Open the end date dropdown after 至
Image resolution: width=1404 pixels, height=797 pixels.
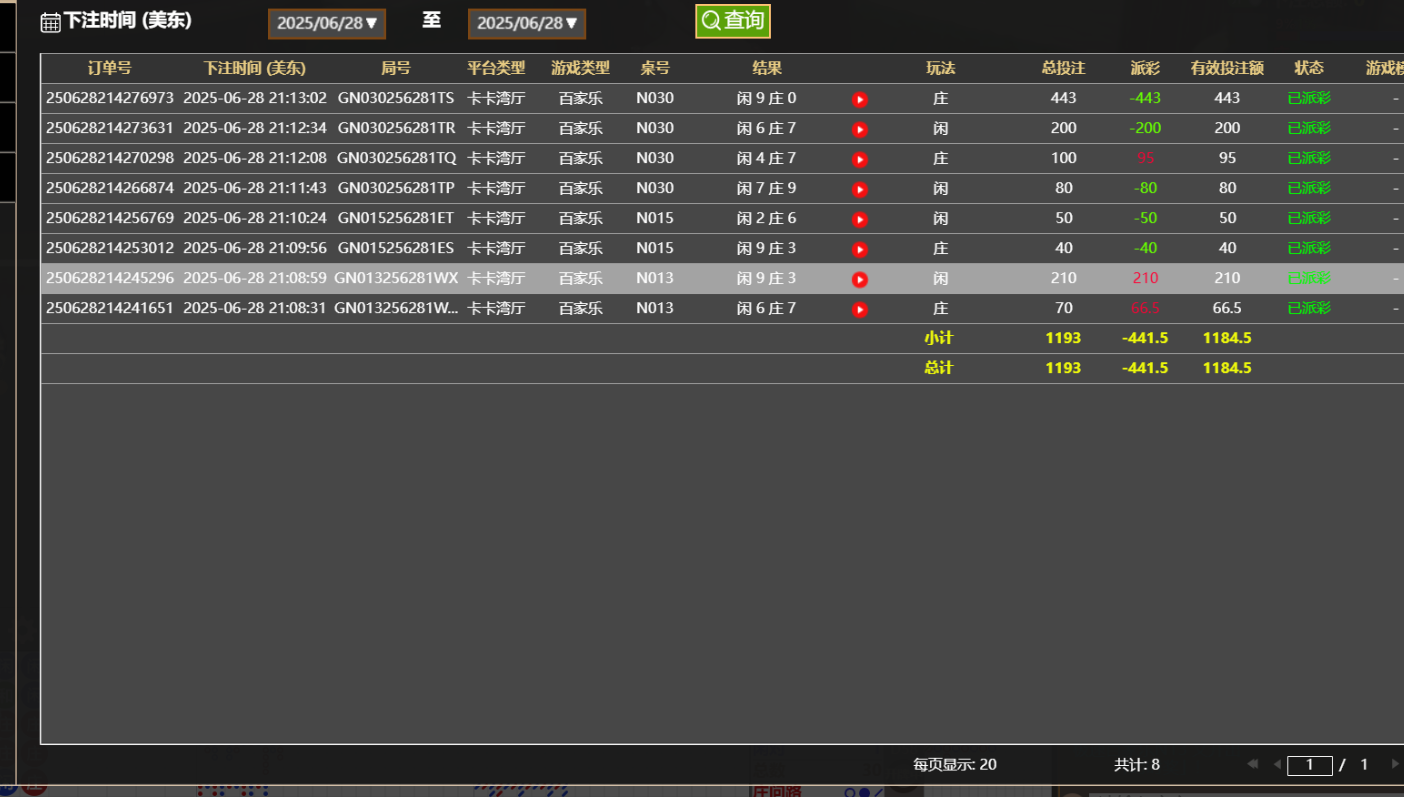click(x=527, y=23)
